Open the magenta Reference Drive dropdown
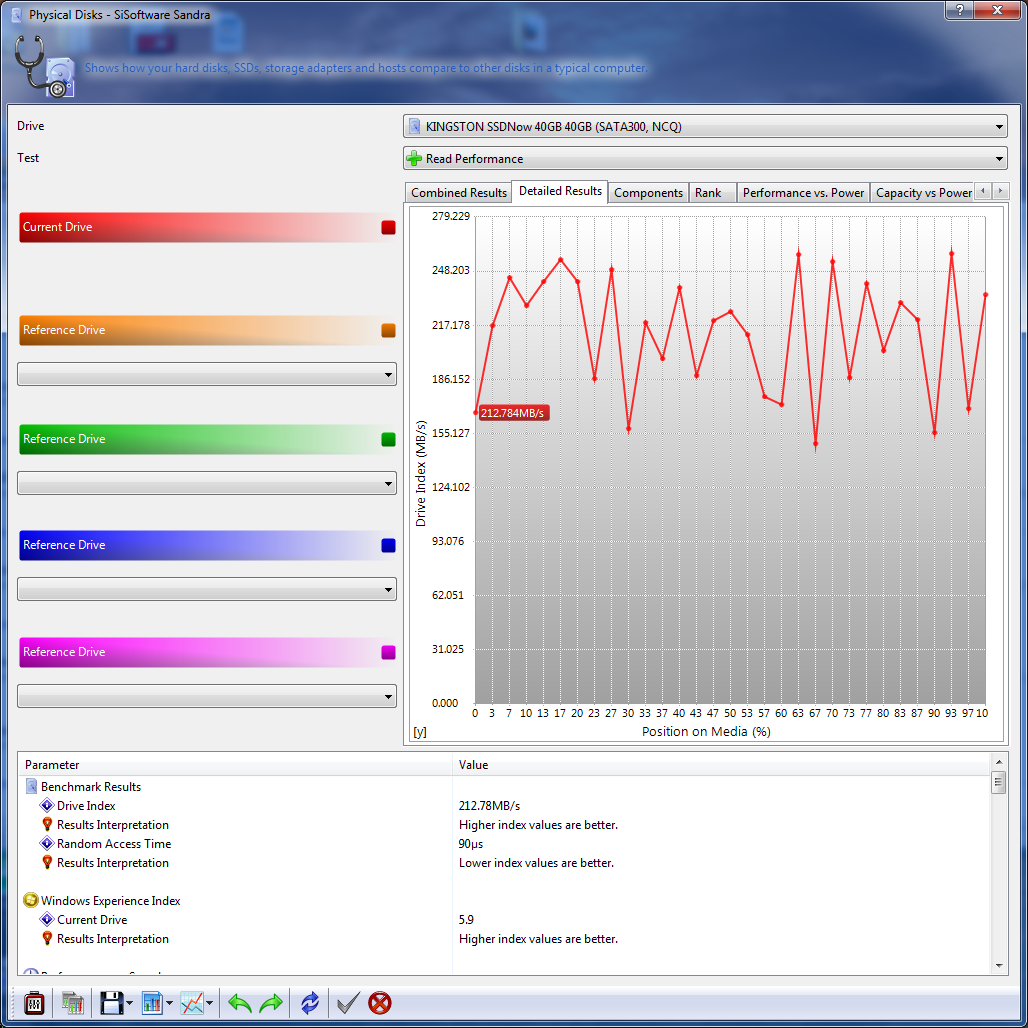 point(207,696)
